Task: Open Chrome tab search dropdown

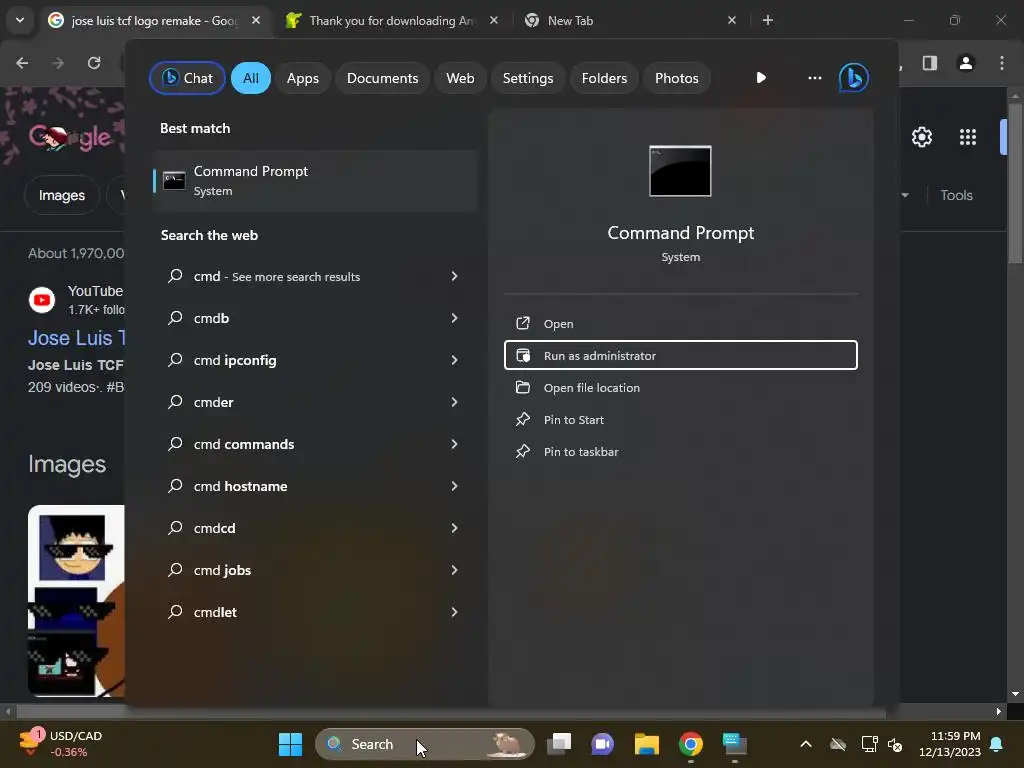Action: click(x=20, y=20)
